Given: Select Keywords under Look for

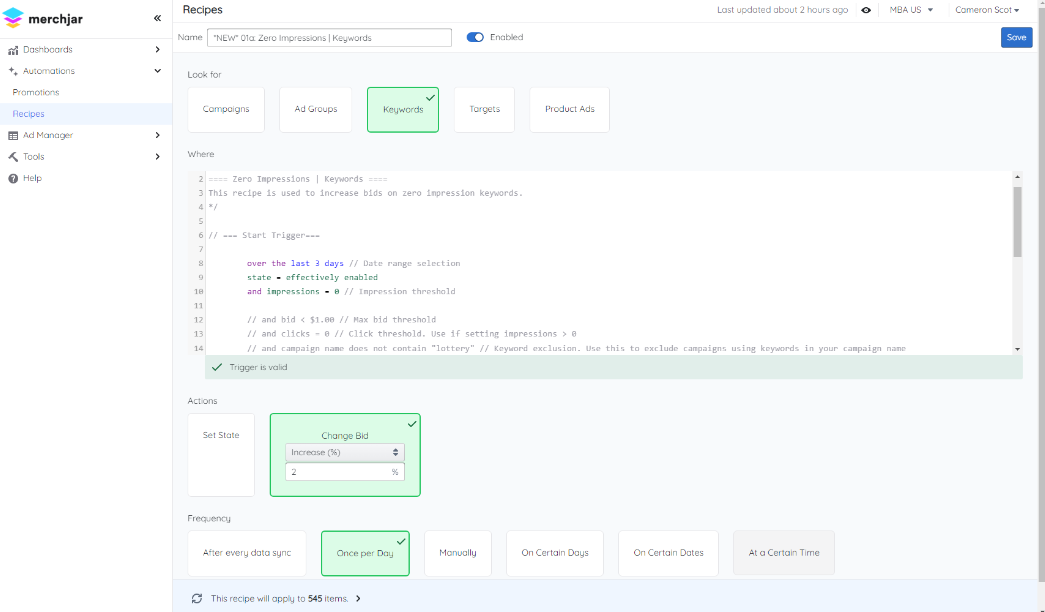Looking at the screenshot, I should click(403, 109).
